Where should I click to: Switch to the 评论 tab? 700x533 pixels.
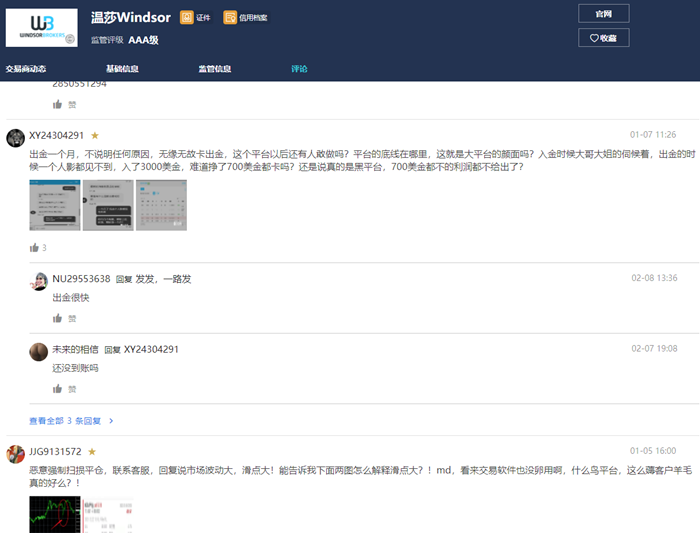299,69
